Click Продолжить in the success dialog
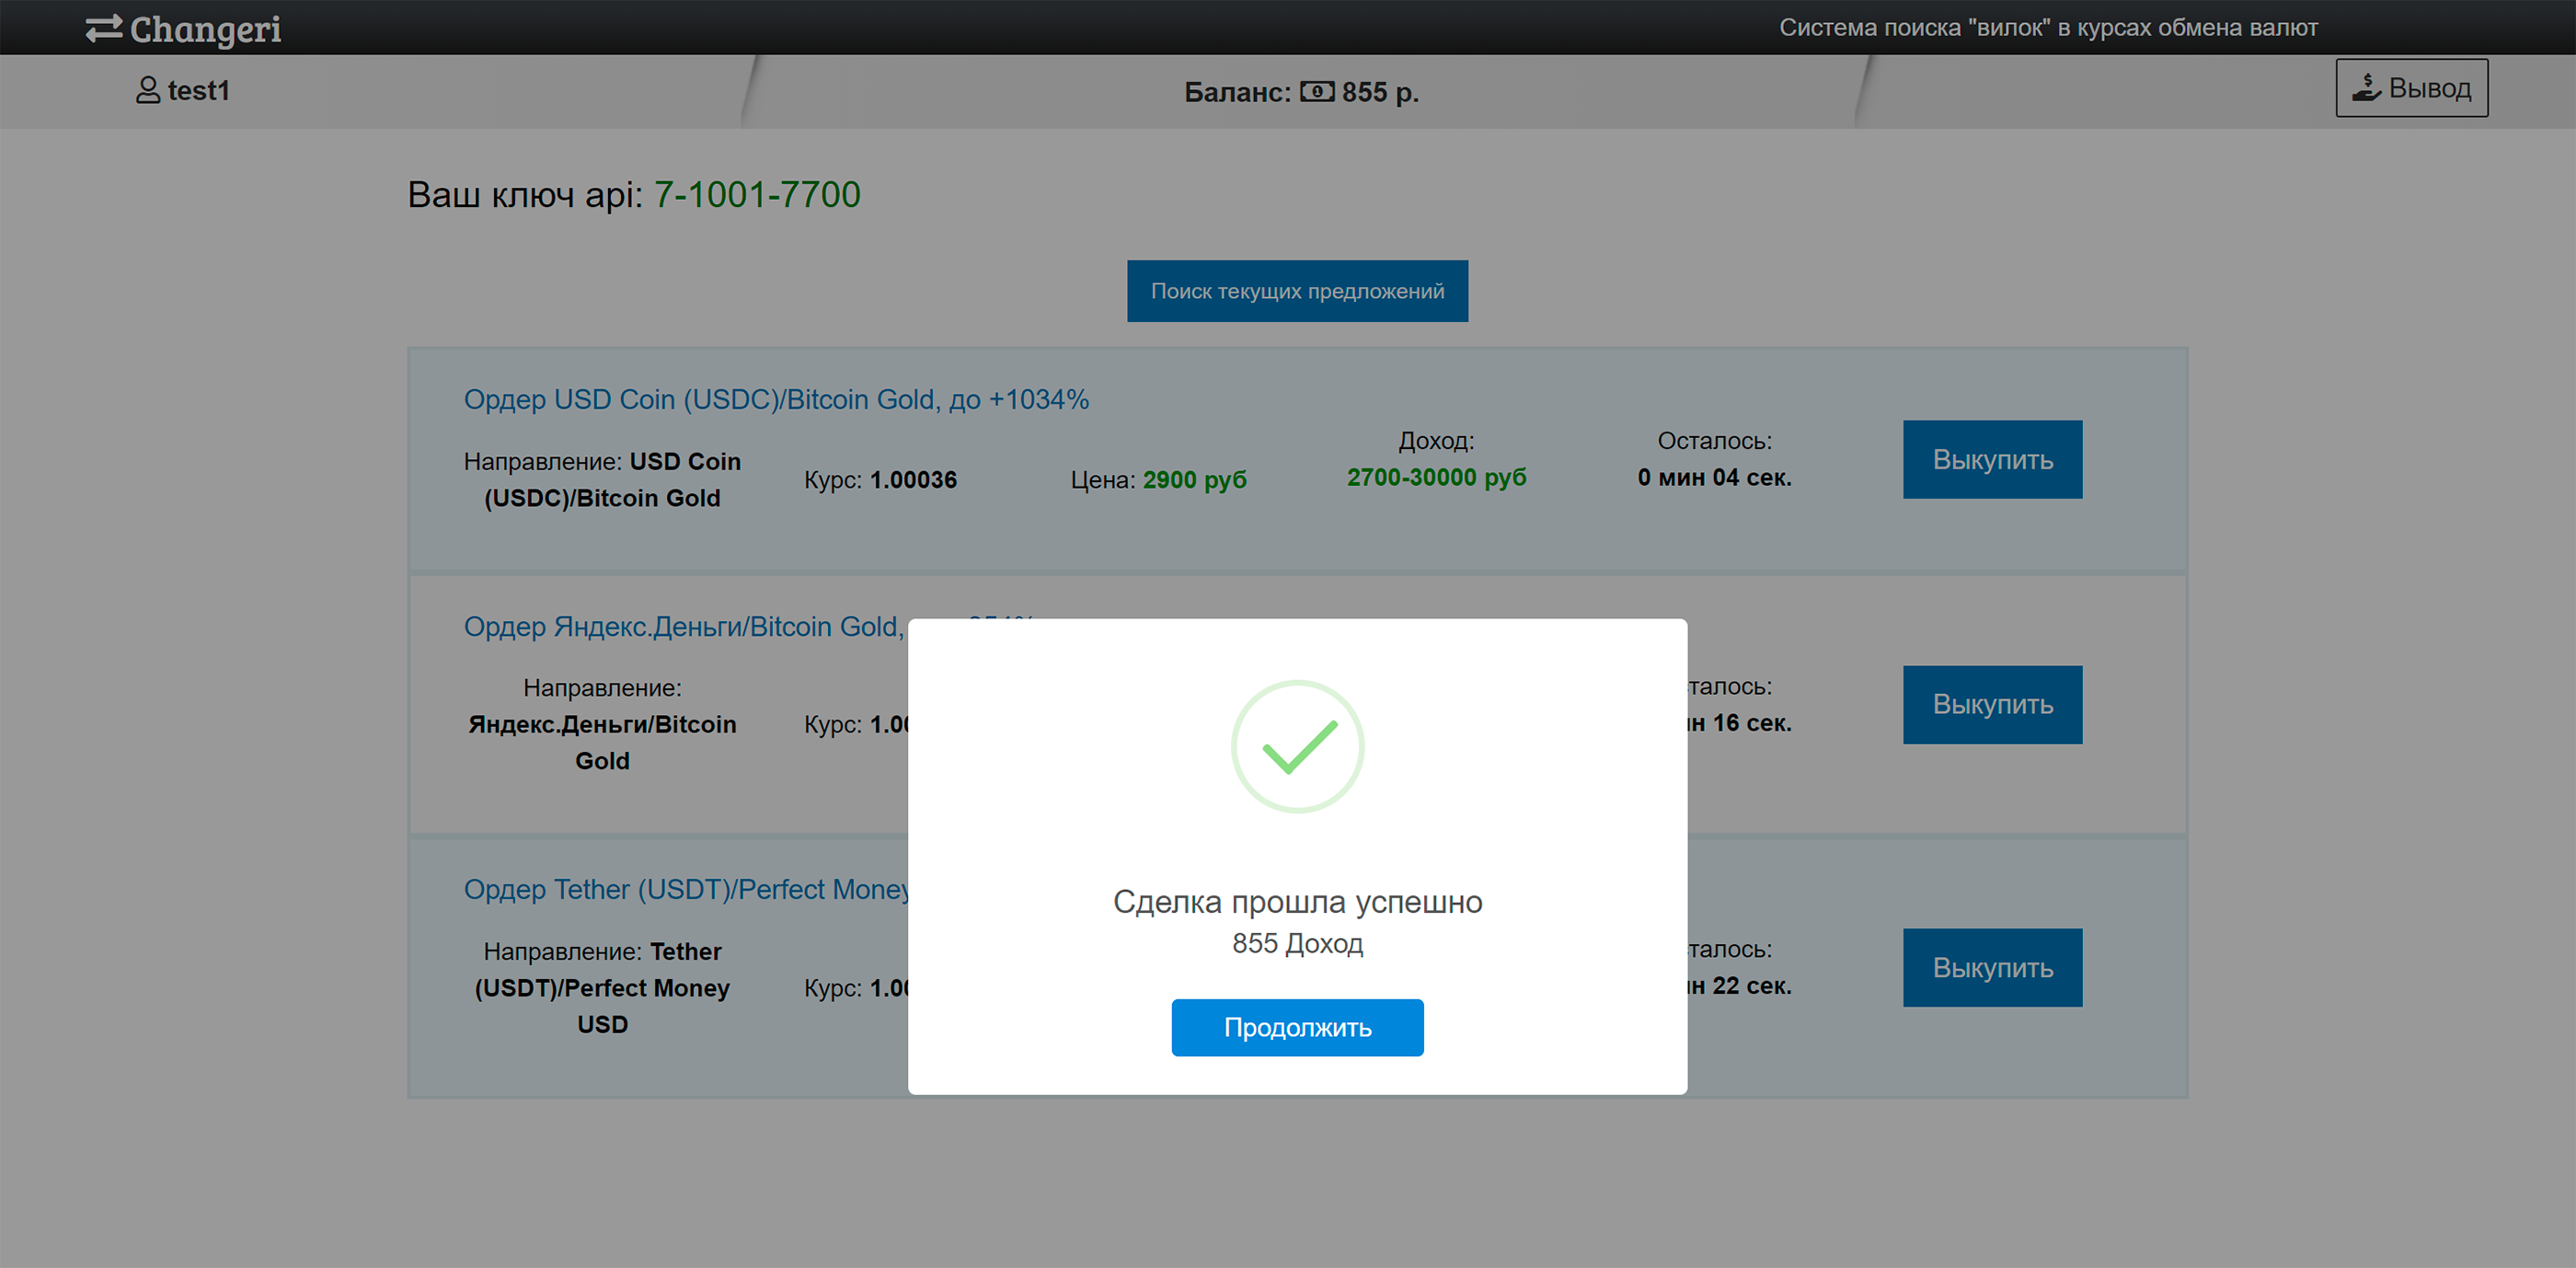The height and width of the screenshot is (1268, 2576). (x=1297, y=1027)
